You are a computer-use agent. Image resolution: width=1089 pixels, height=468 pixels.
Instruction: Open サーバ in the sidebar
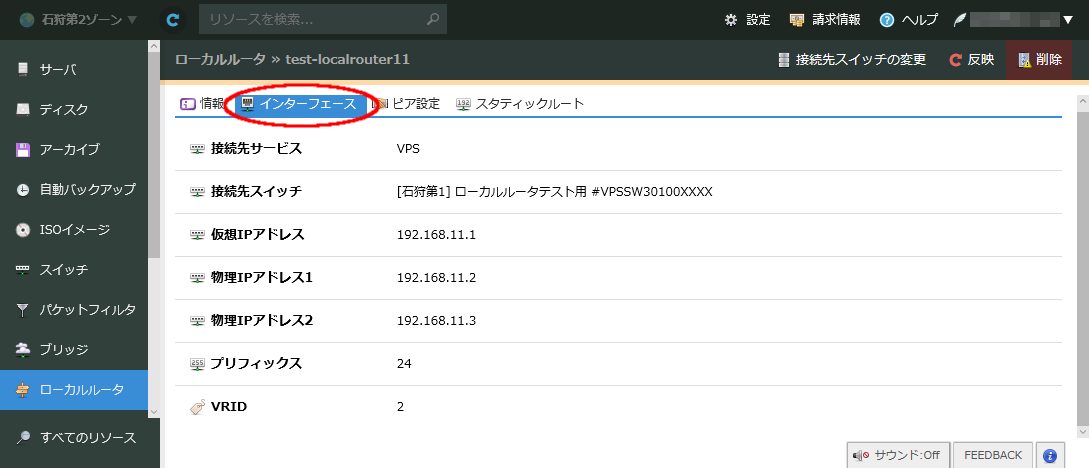57,69
